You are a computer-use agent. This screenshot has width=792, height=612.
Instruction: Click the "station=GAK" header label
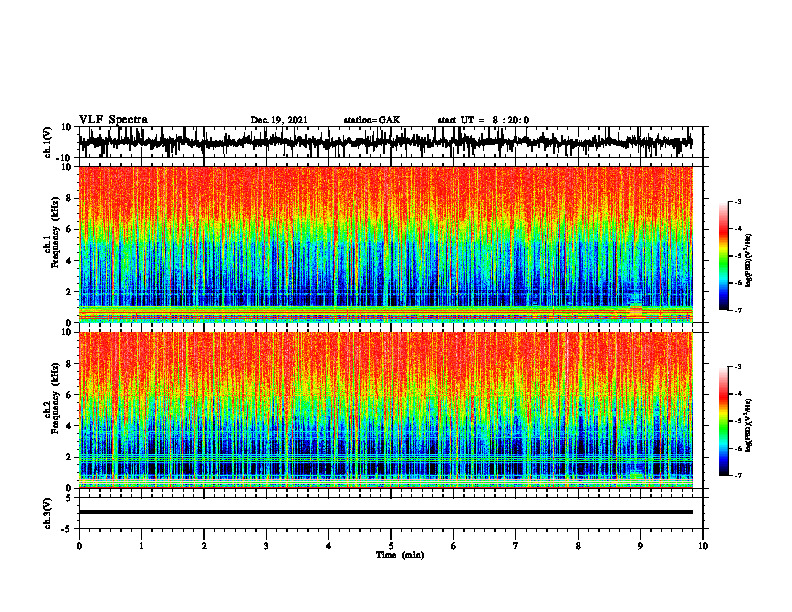[372, 120]
